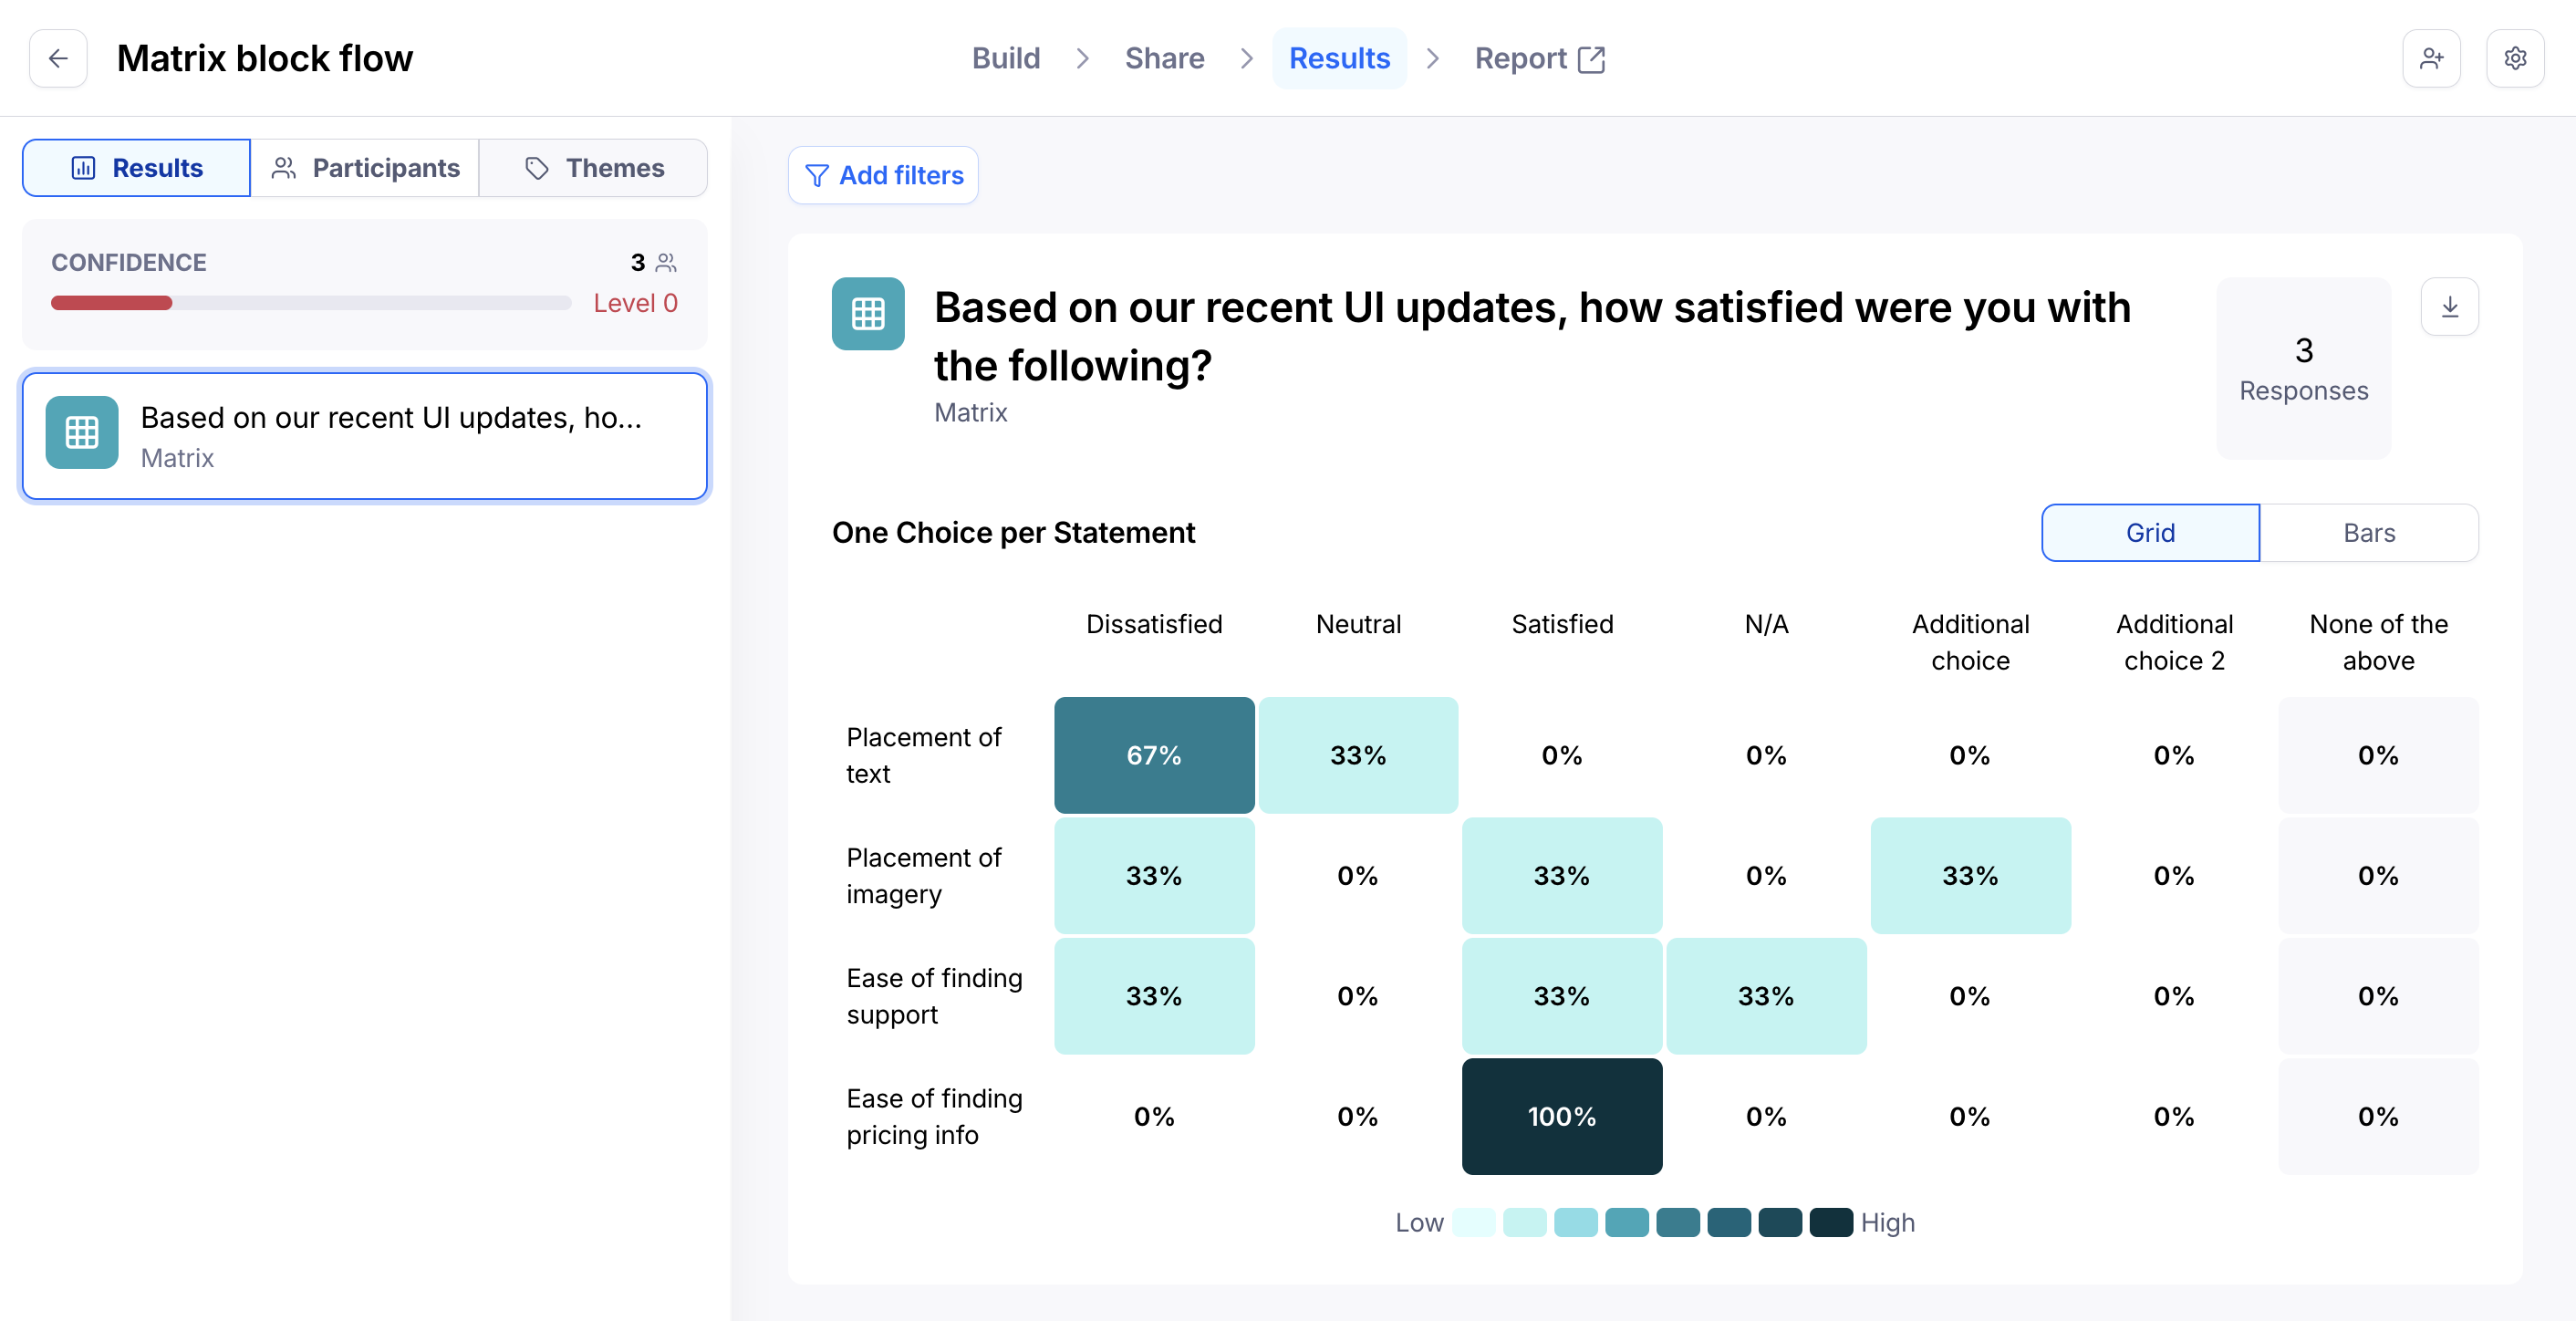The height and width of the screenshot is (1321, 2576).
Task: Click the participants count icon in Confidence
Action: point(667,262)
